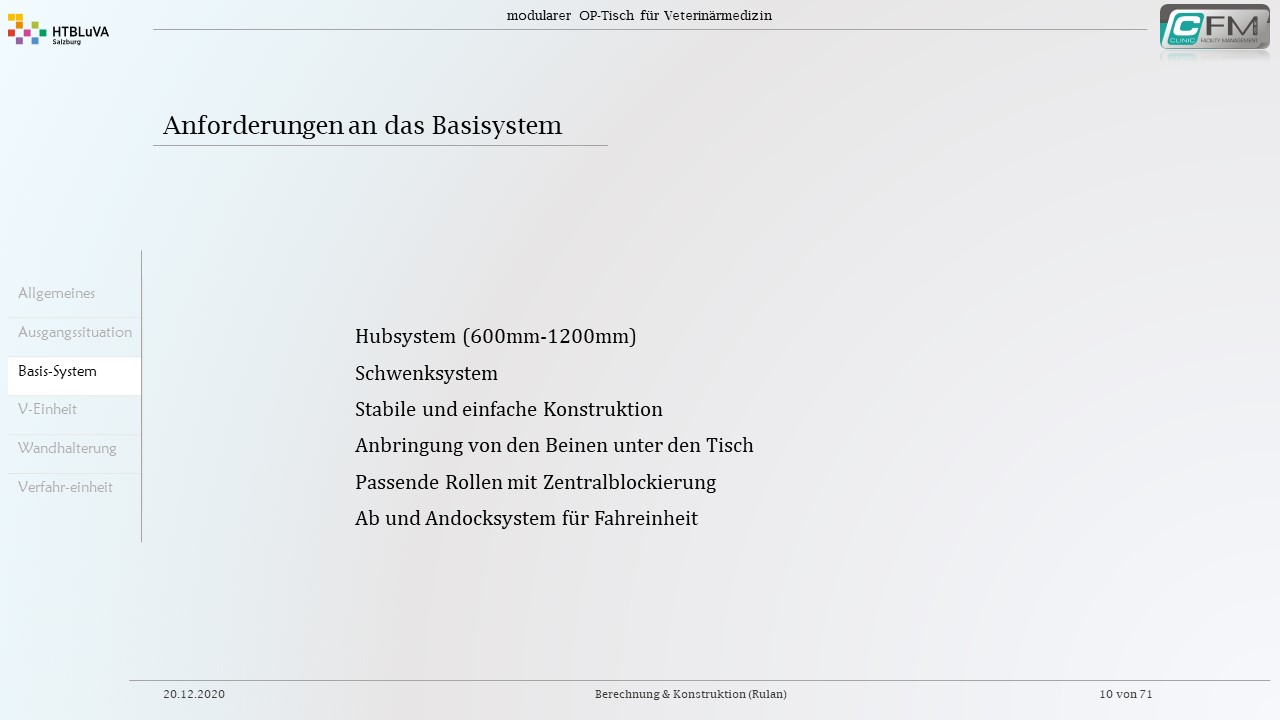The height and width of the screenshot is (720, 1280).
Task: Click the page number 10 von 71
Action: pyautogui.click(x=1125, y=694)
